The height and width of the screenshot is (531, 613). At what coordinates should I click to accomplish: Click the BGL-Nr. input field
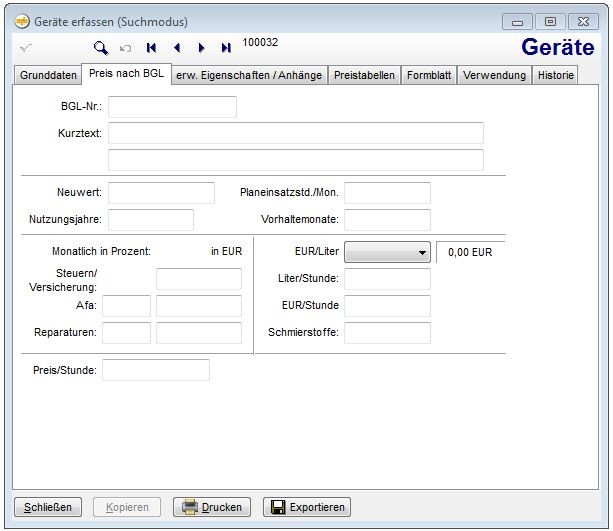click(x=172, y=107)
